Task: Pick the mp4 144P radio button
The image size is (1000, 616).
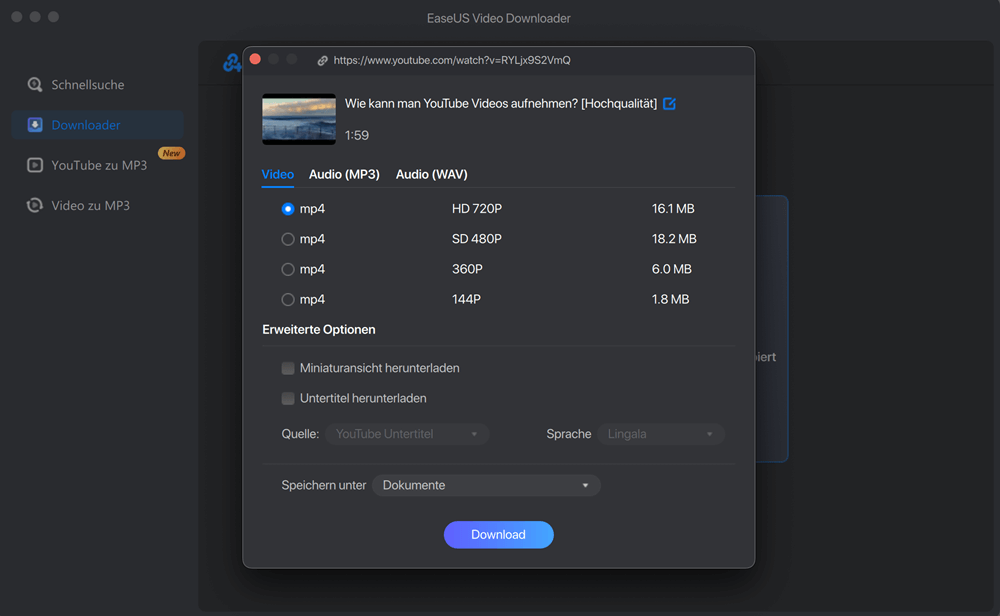Action: 288,299
